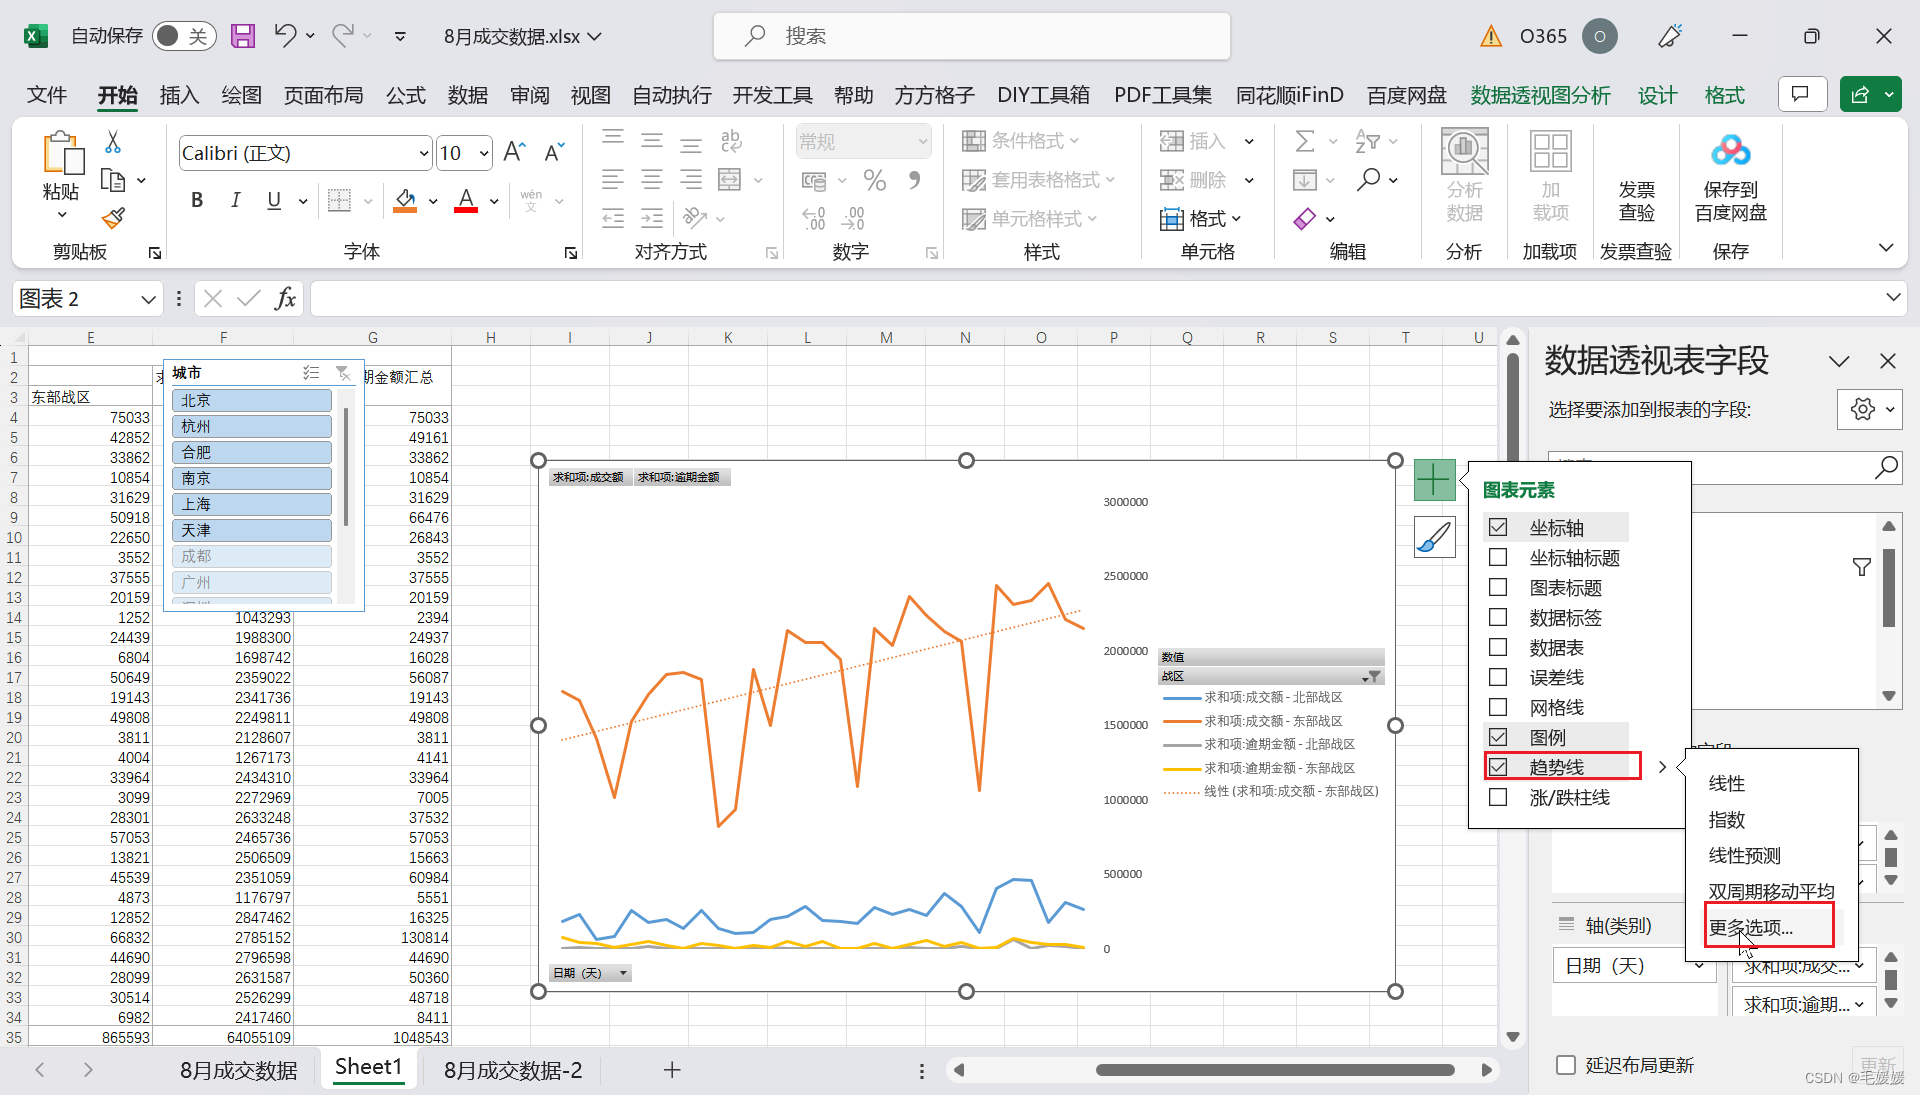The image size is (1920, 1095).
Task: Click inside the formula bar input
Action: 1094,298
